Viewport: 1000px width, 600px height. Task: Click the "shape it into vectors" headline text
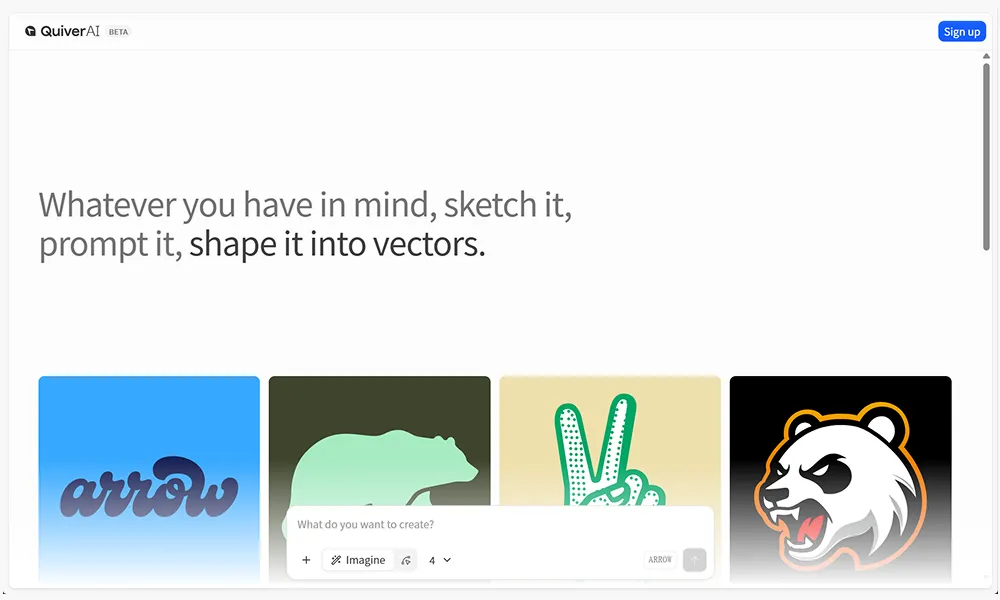tap(337, 244)
